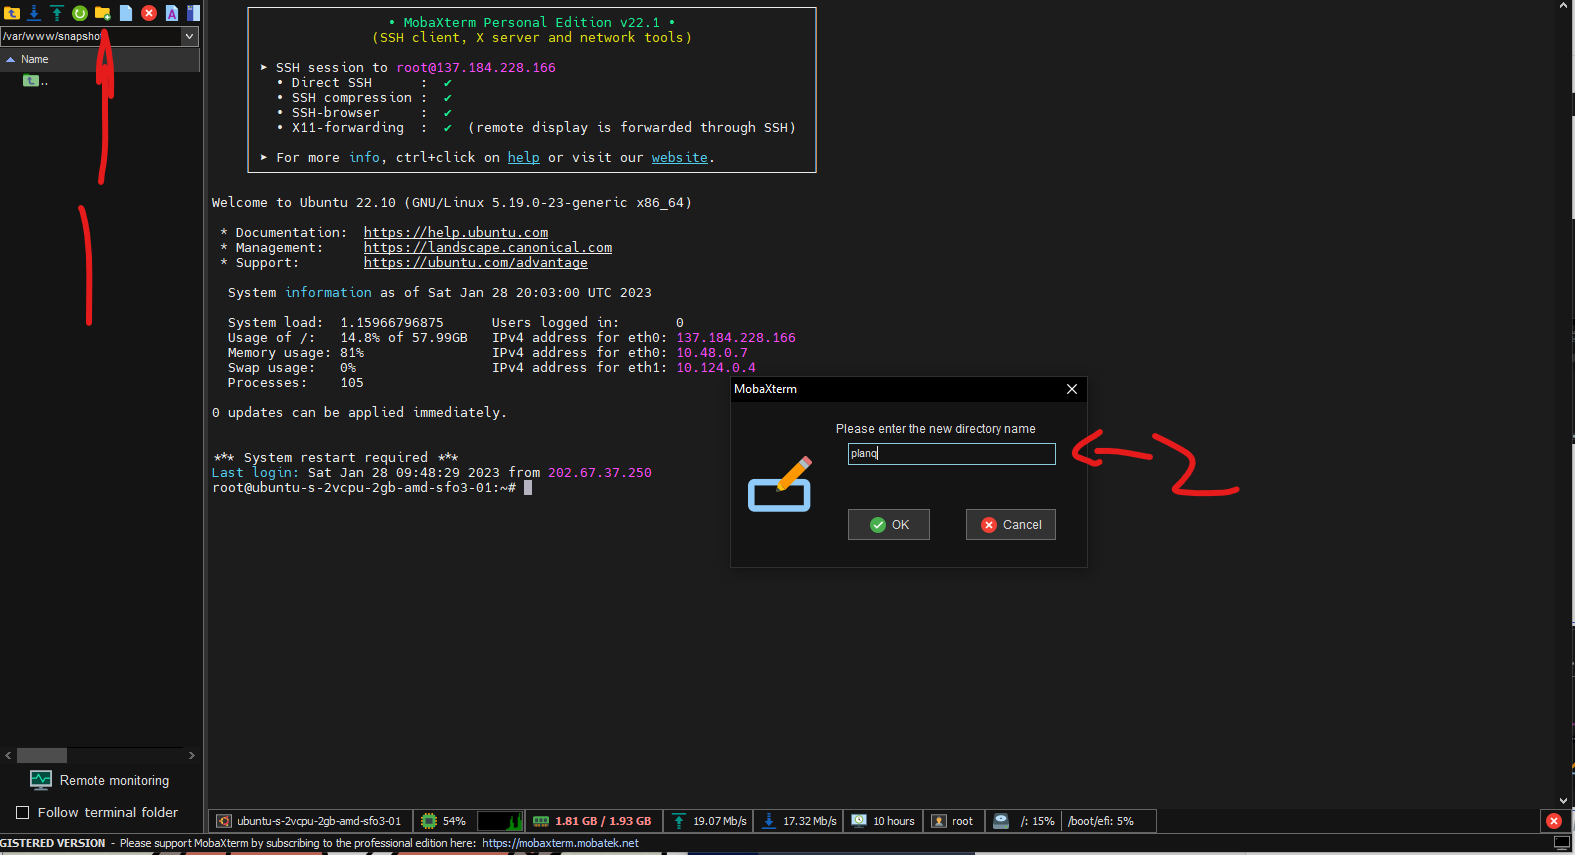This screenshot has height=855, width=1575.
Task: Click the rename icon with letter A
Action: (172, 13)
